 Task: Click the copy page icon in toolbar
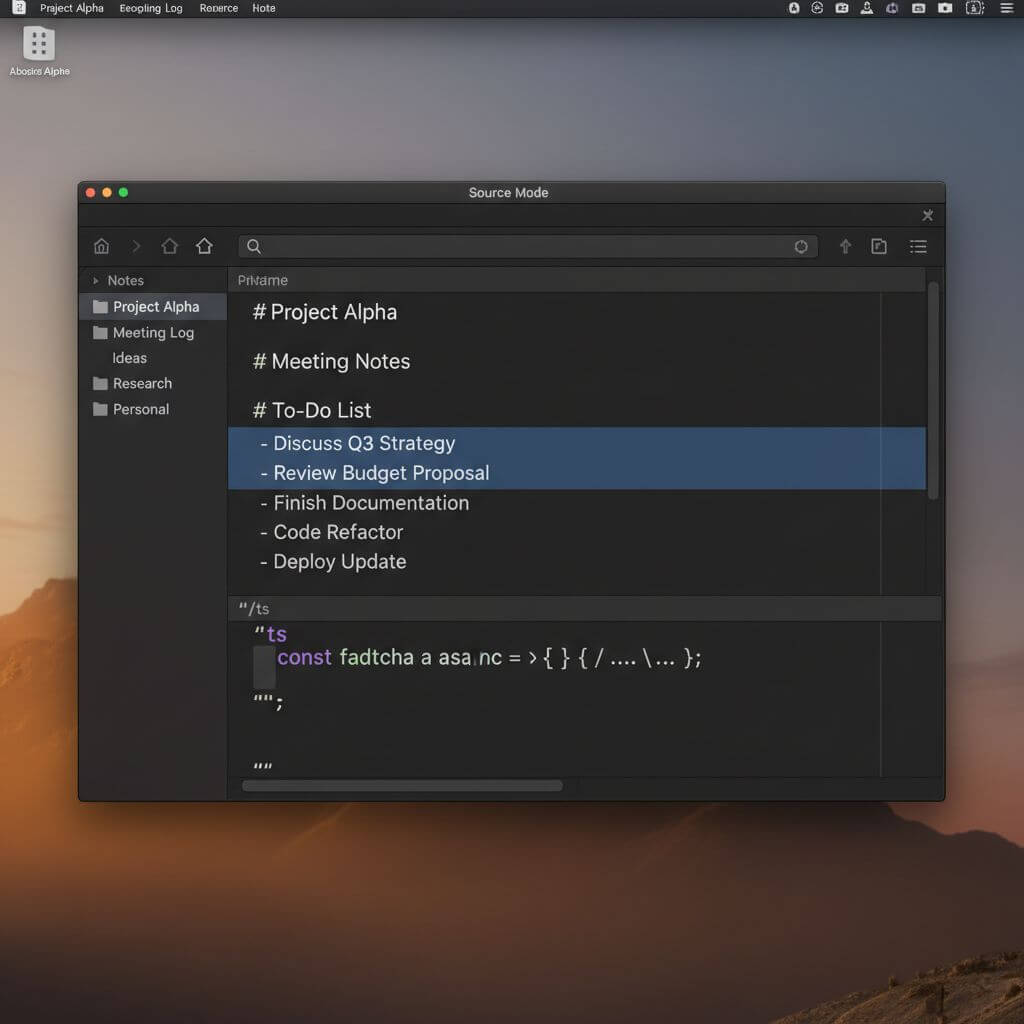(879, 246)
